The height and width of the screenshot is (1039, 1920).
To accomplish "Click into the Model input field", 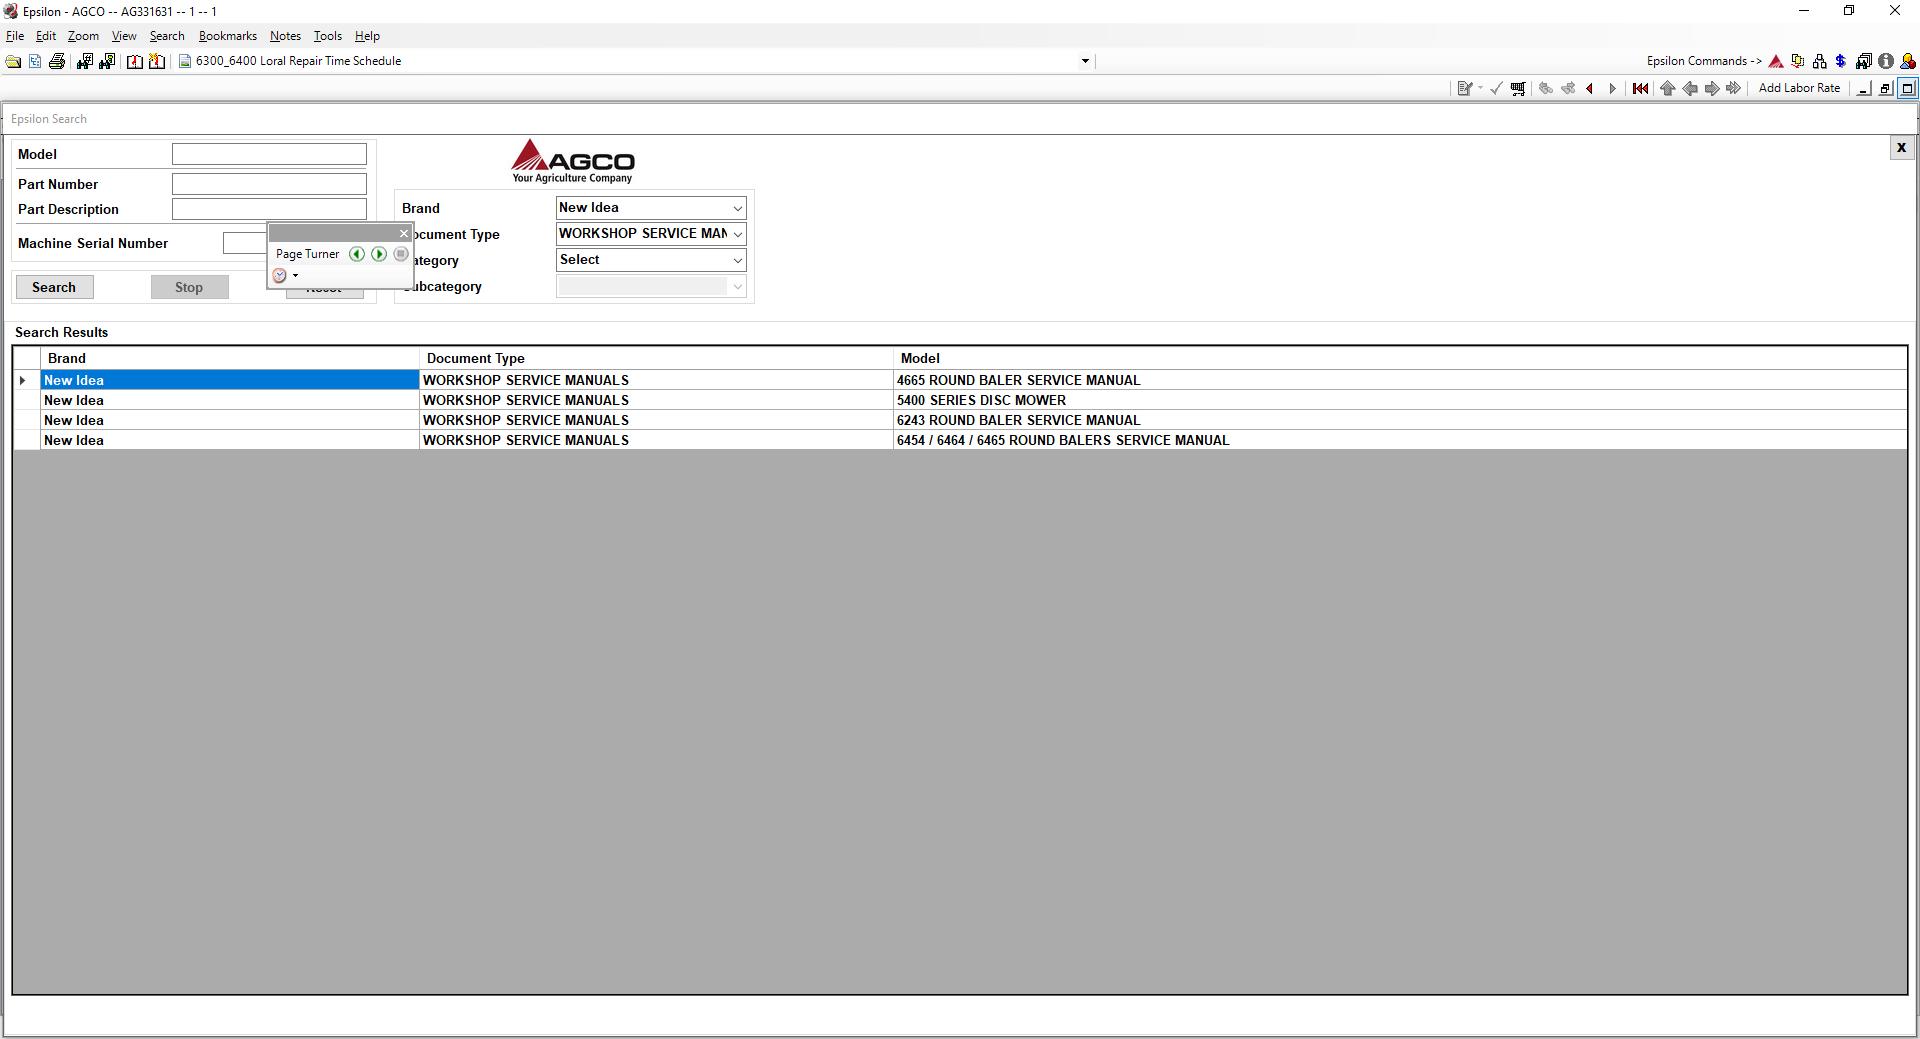I will (269, 154).
